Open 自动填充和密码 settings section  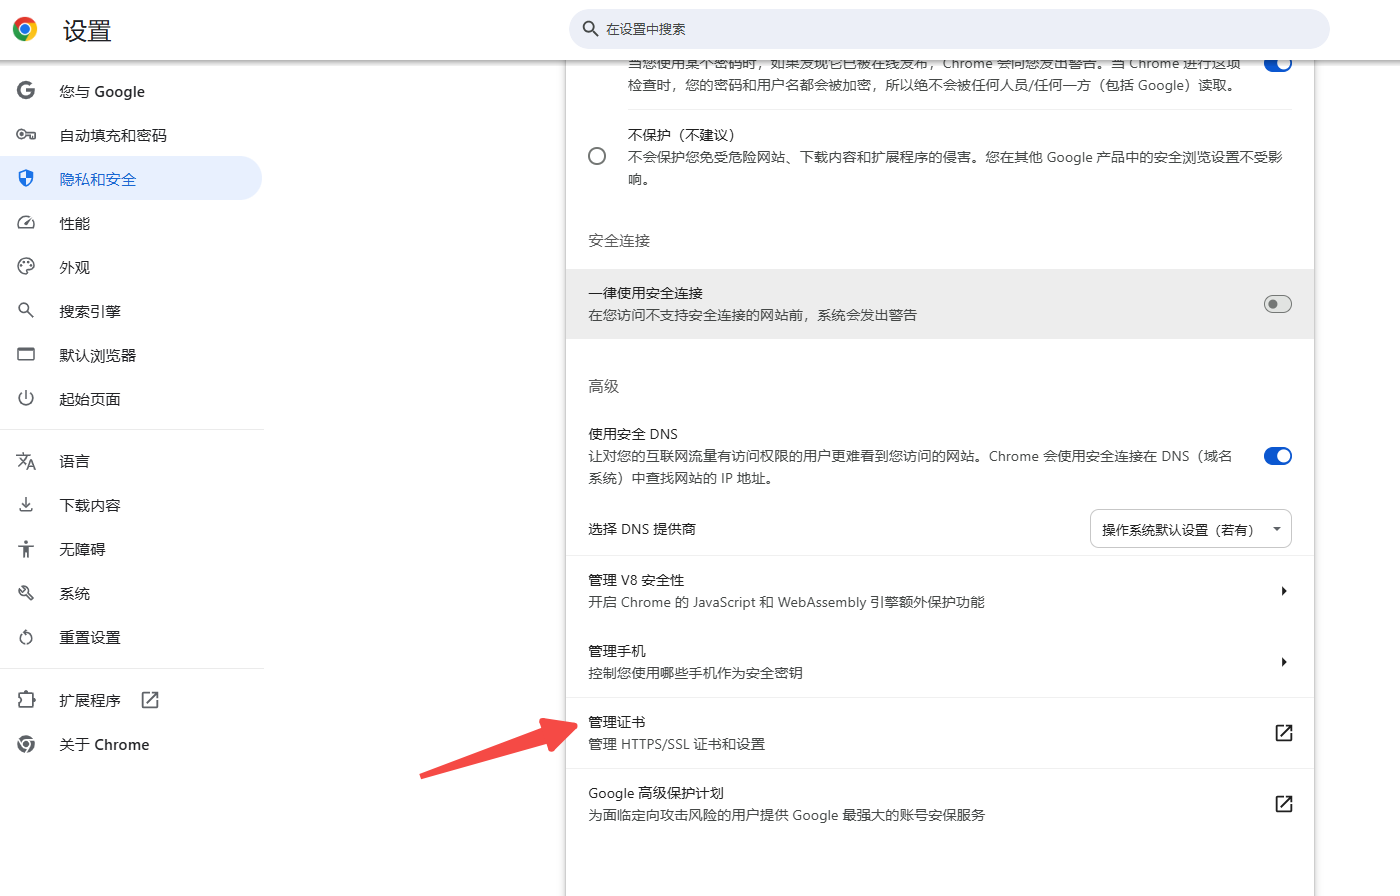(x=131, y=135)
